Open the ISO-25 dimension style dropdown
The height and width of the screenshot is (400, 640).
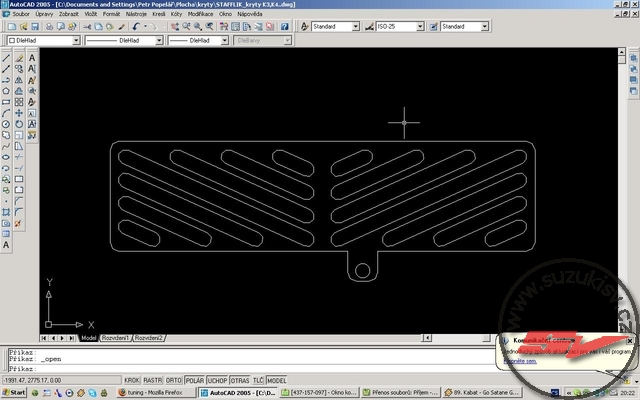pos(420,27)
